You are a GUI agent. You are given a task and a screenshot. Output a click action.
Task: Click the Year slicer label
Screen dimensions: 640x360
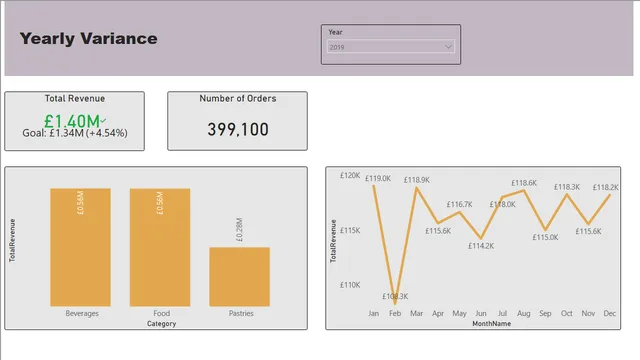pos(336,32)
